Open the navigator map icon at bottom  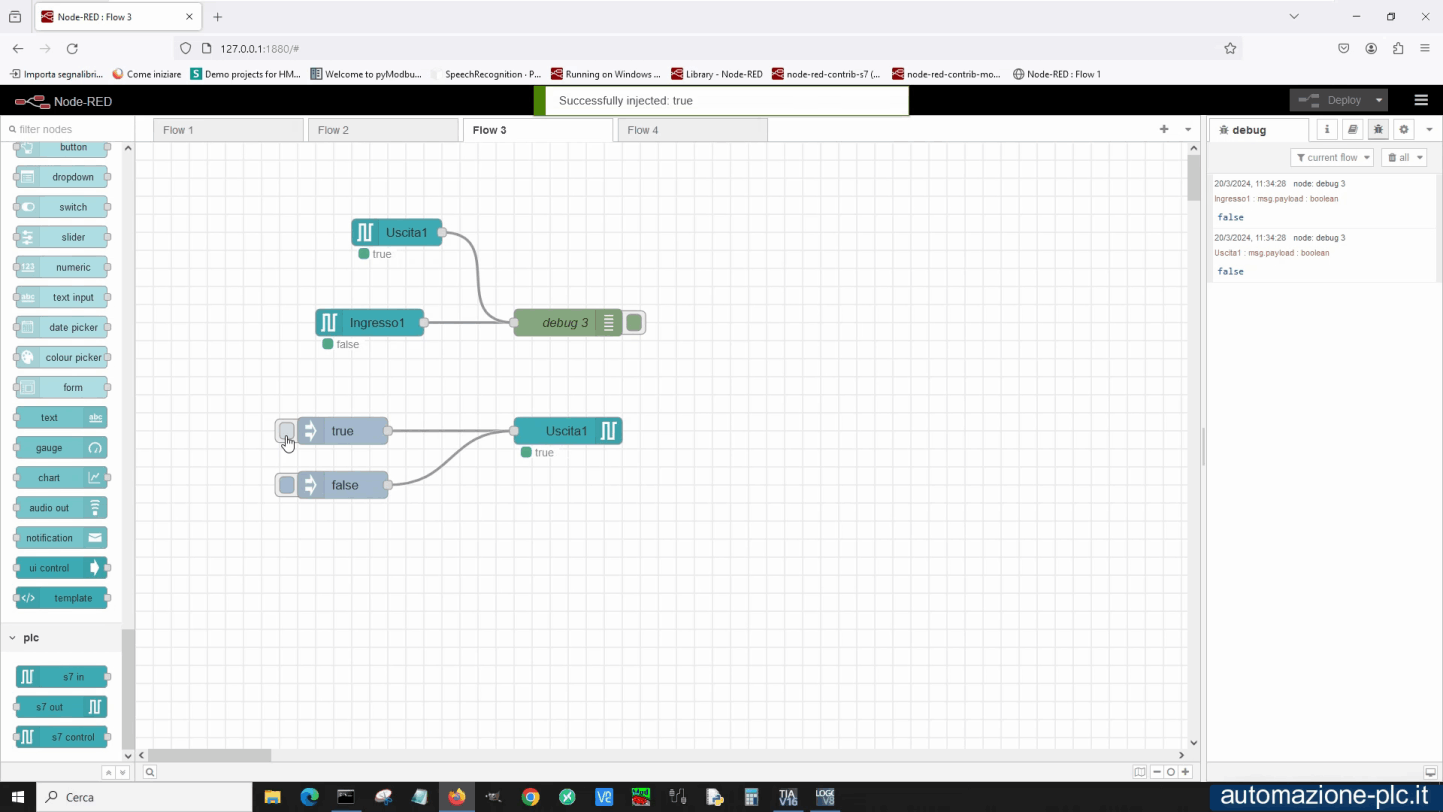[1139, 771]
